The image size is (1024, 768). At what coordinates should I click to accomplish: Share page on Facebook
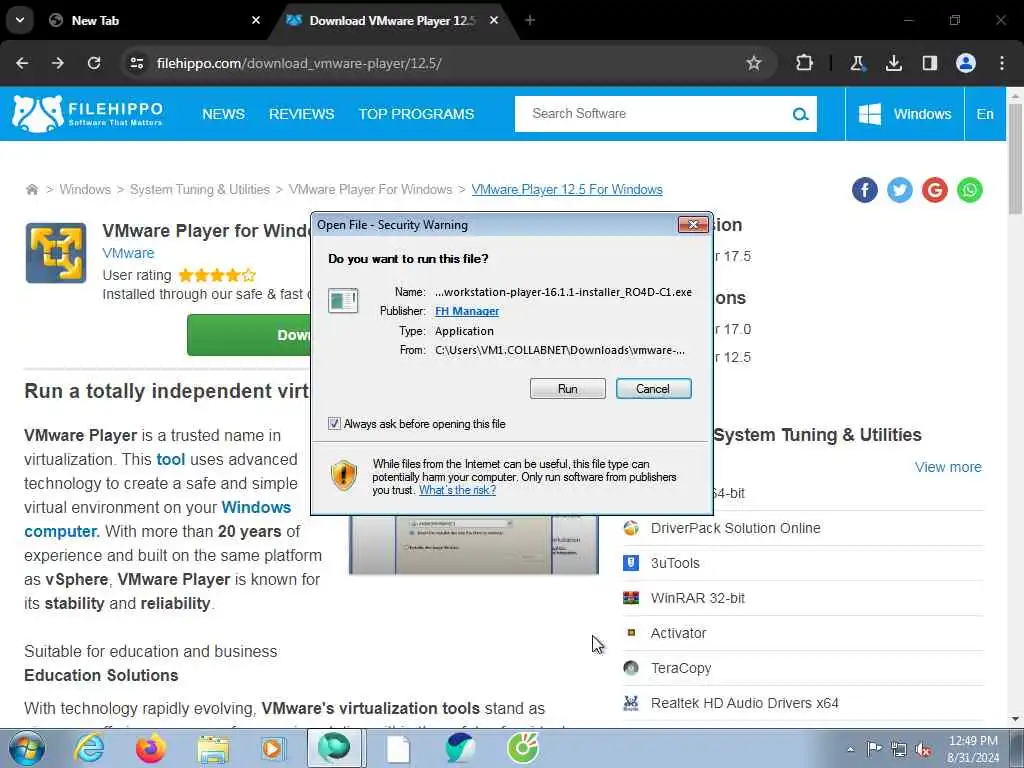coord(865,190)
